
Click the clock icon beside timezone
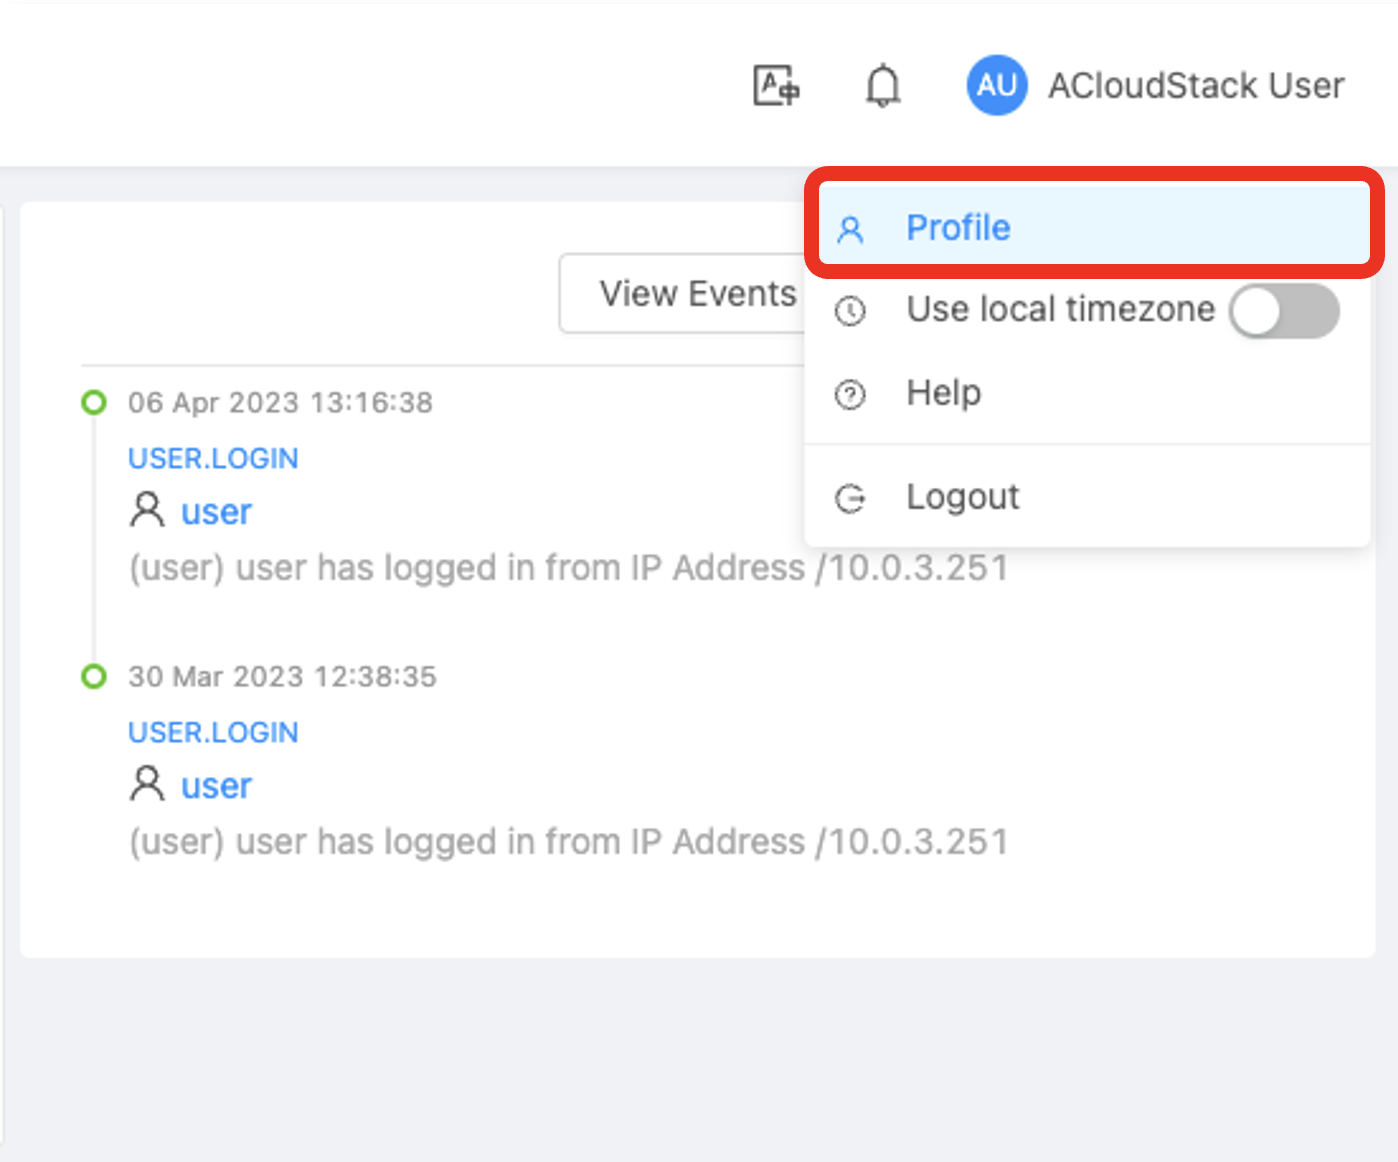pos(850,311)
